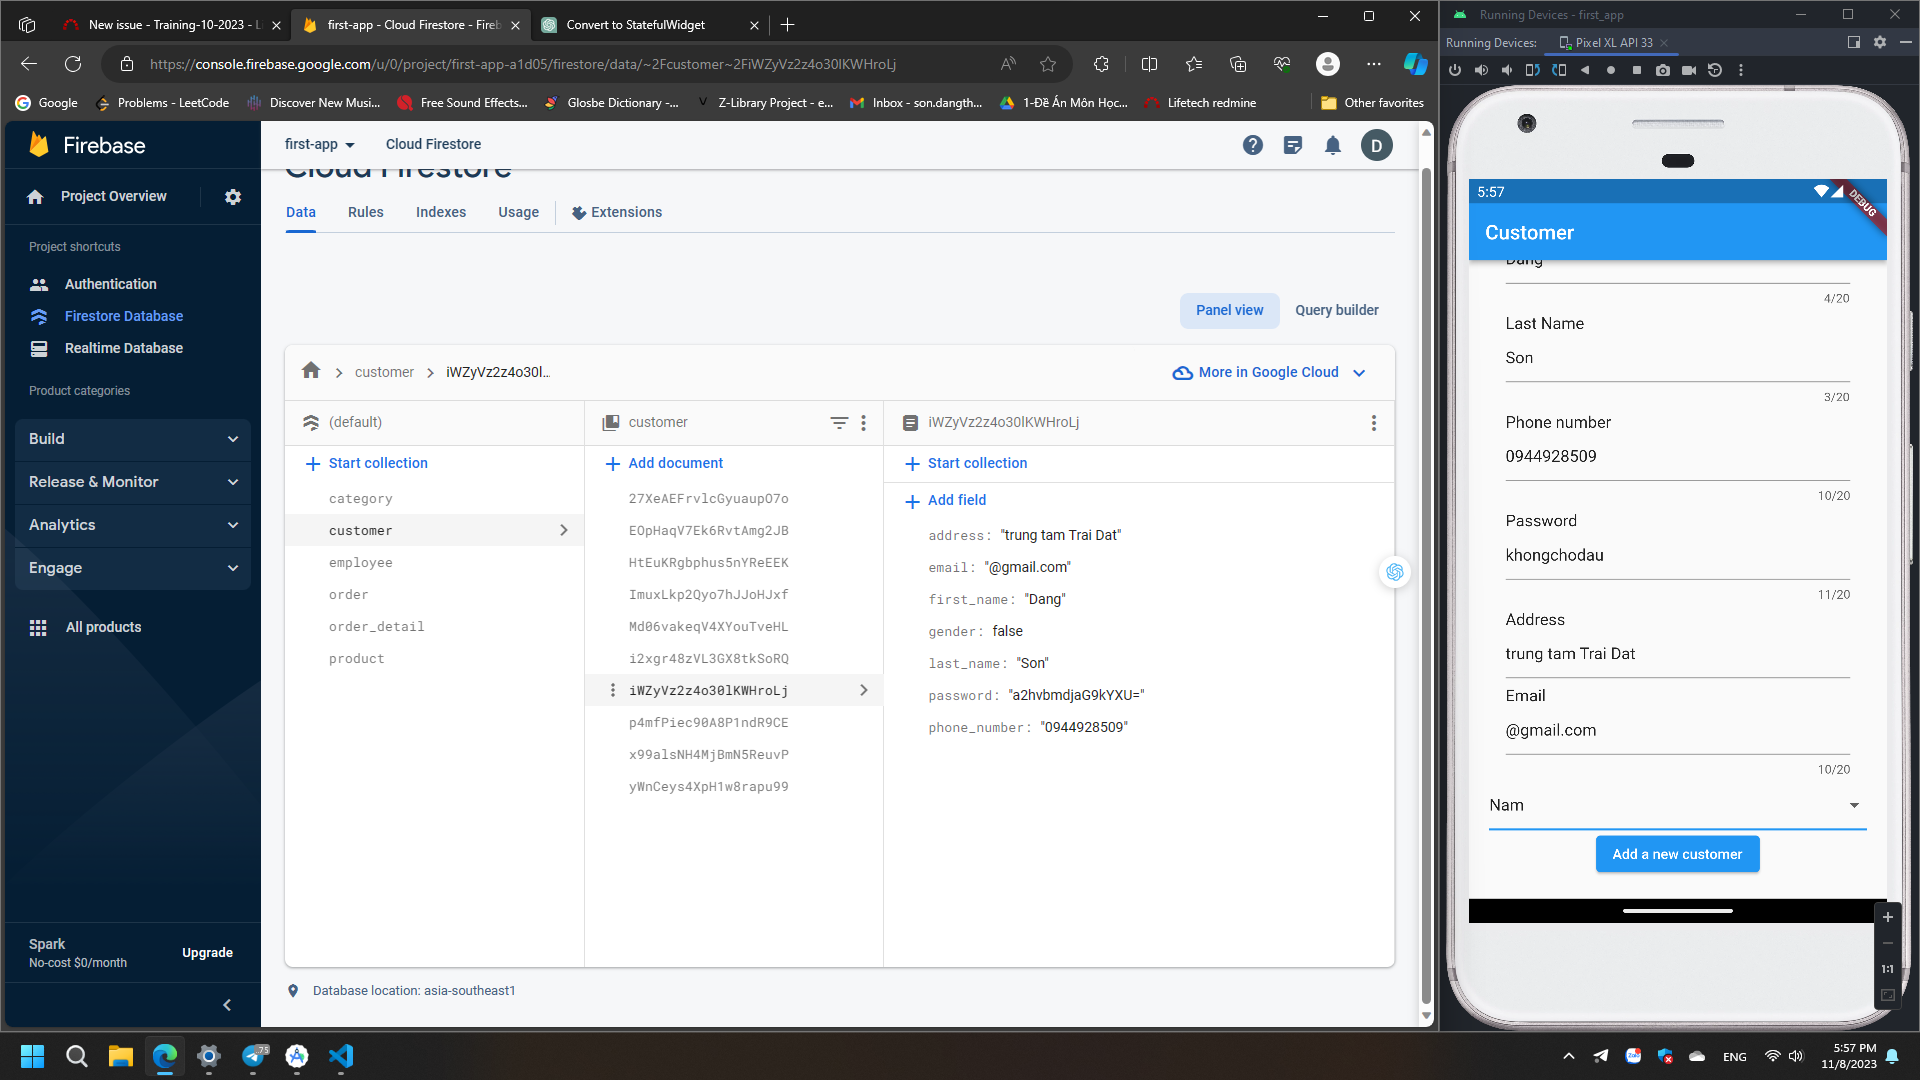Open the first-app project dropdown
Screen dimensions: 1920x1080
tap(320, 145)
